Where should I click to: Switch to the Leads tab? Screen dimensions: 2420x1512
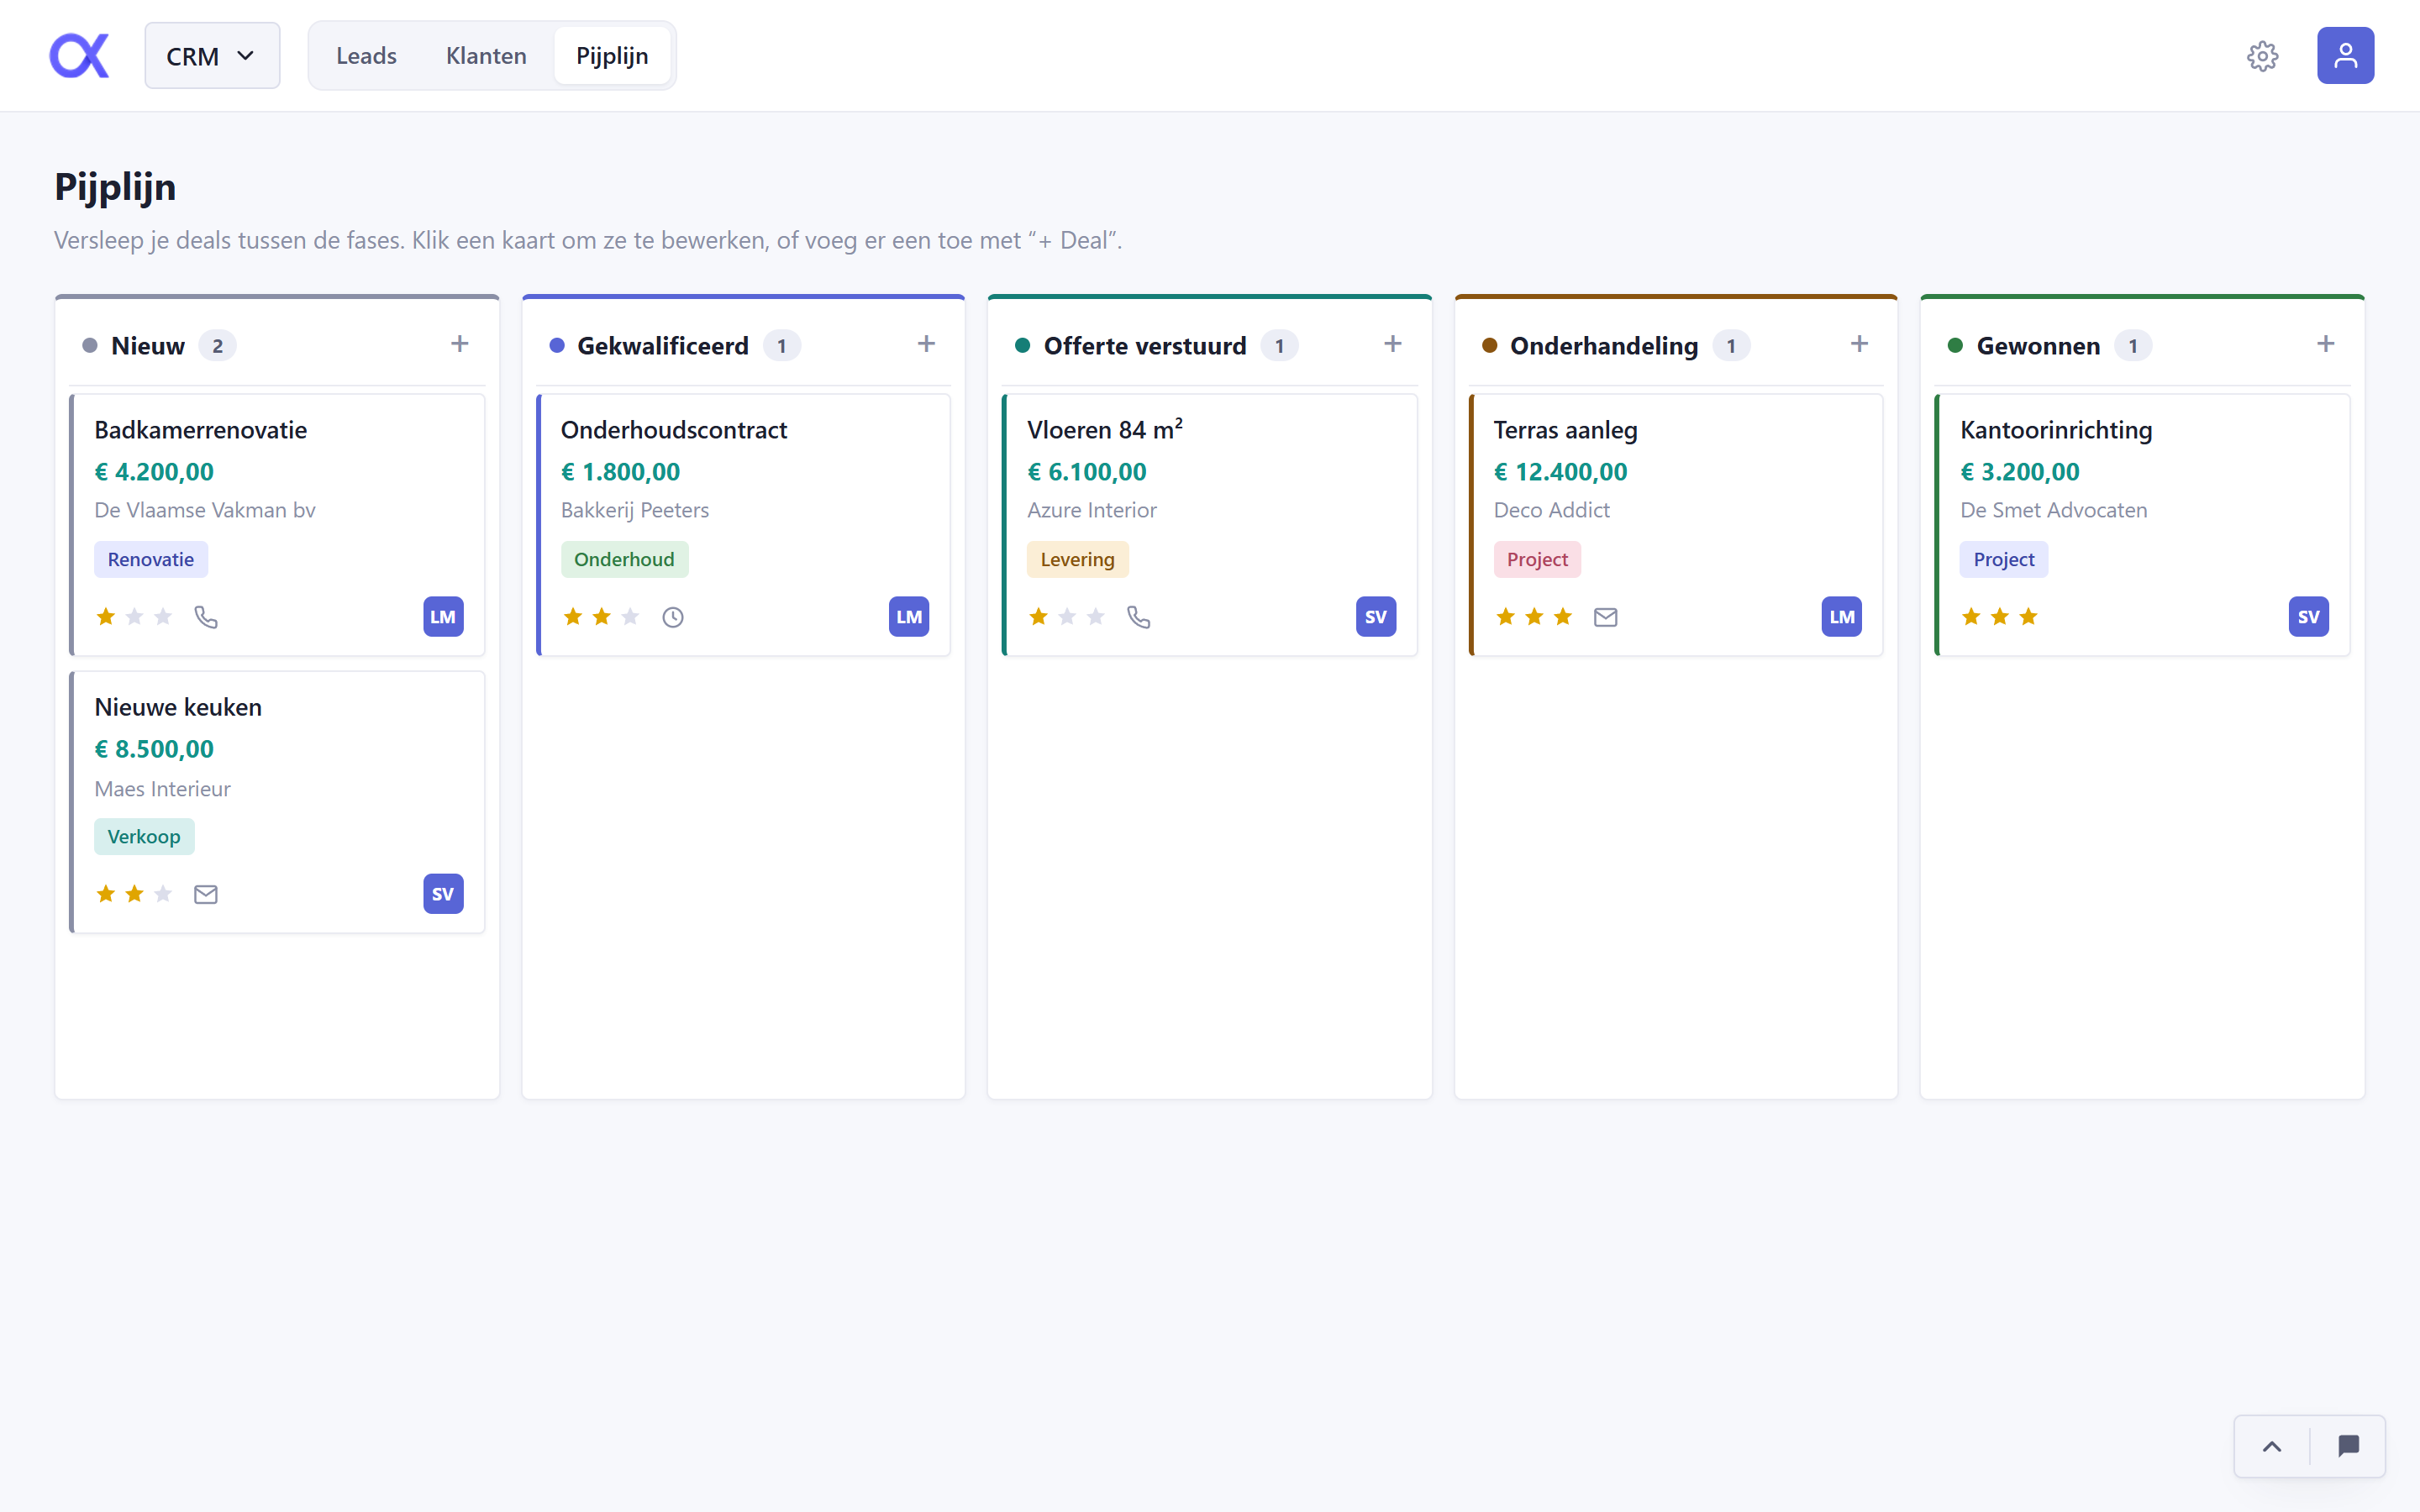pos(366,56)
